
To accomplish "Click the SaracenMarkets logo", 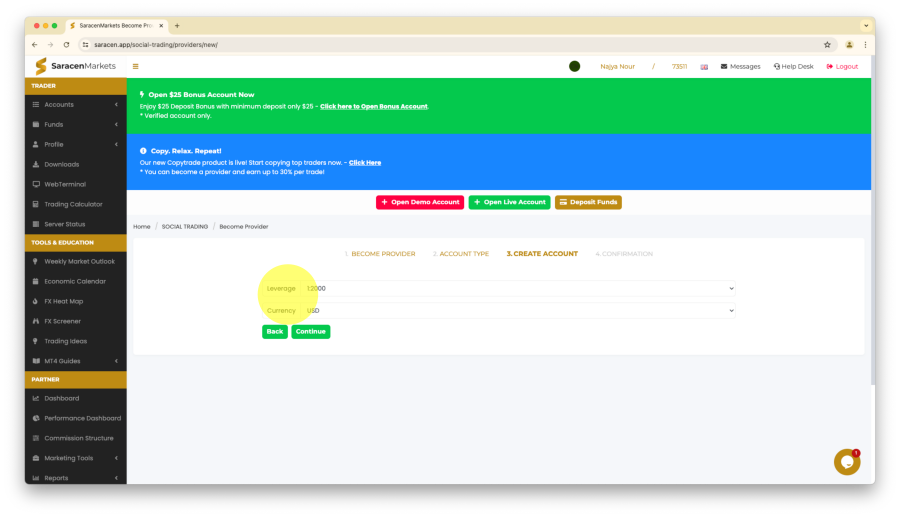I will [x=75, y=66].
